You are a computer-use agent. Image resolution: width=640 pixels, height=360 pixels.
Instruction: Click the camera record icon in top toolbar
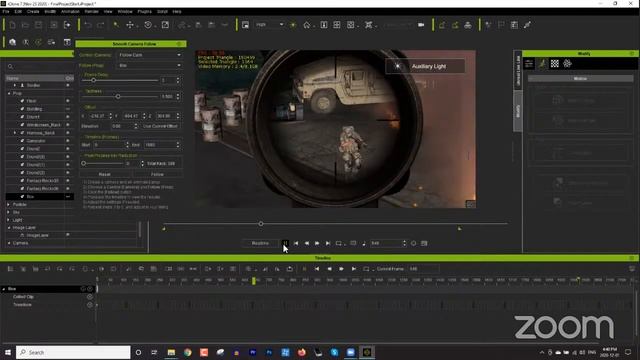point(421,25)
